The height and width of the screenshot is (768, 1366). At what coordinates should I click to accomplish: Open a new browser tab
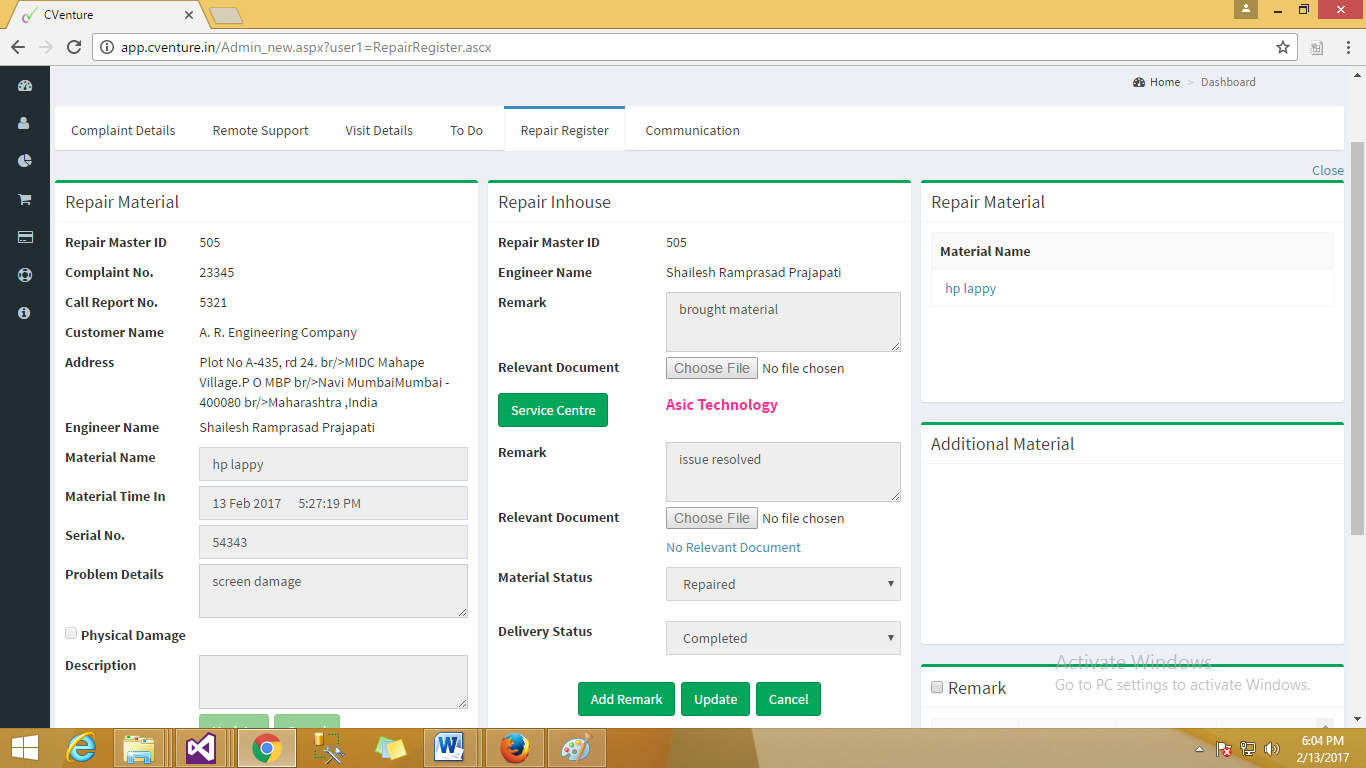(225, 15)
